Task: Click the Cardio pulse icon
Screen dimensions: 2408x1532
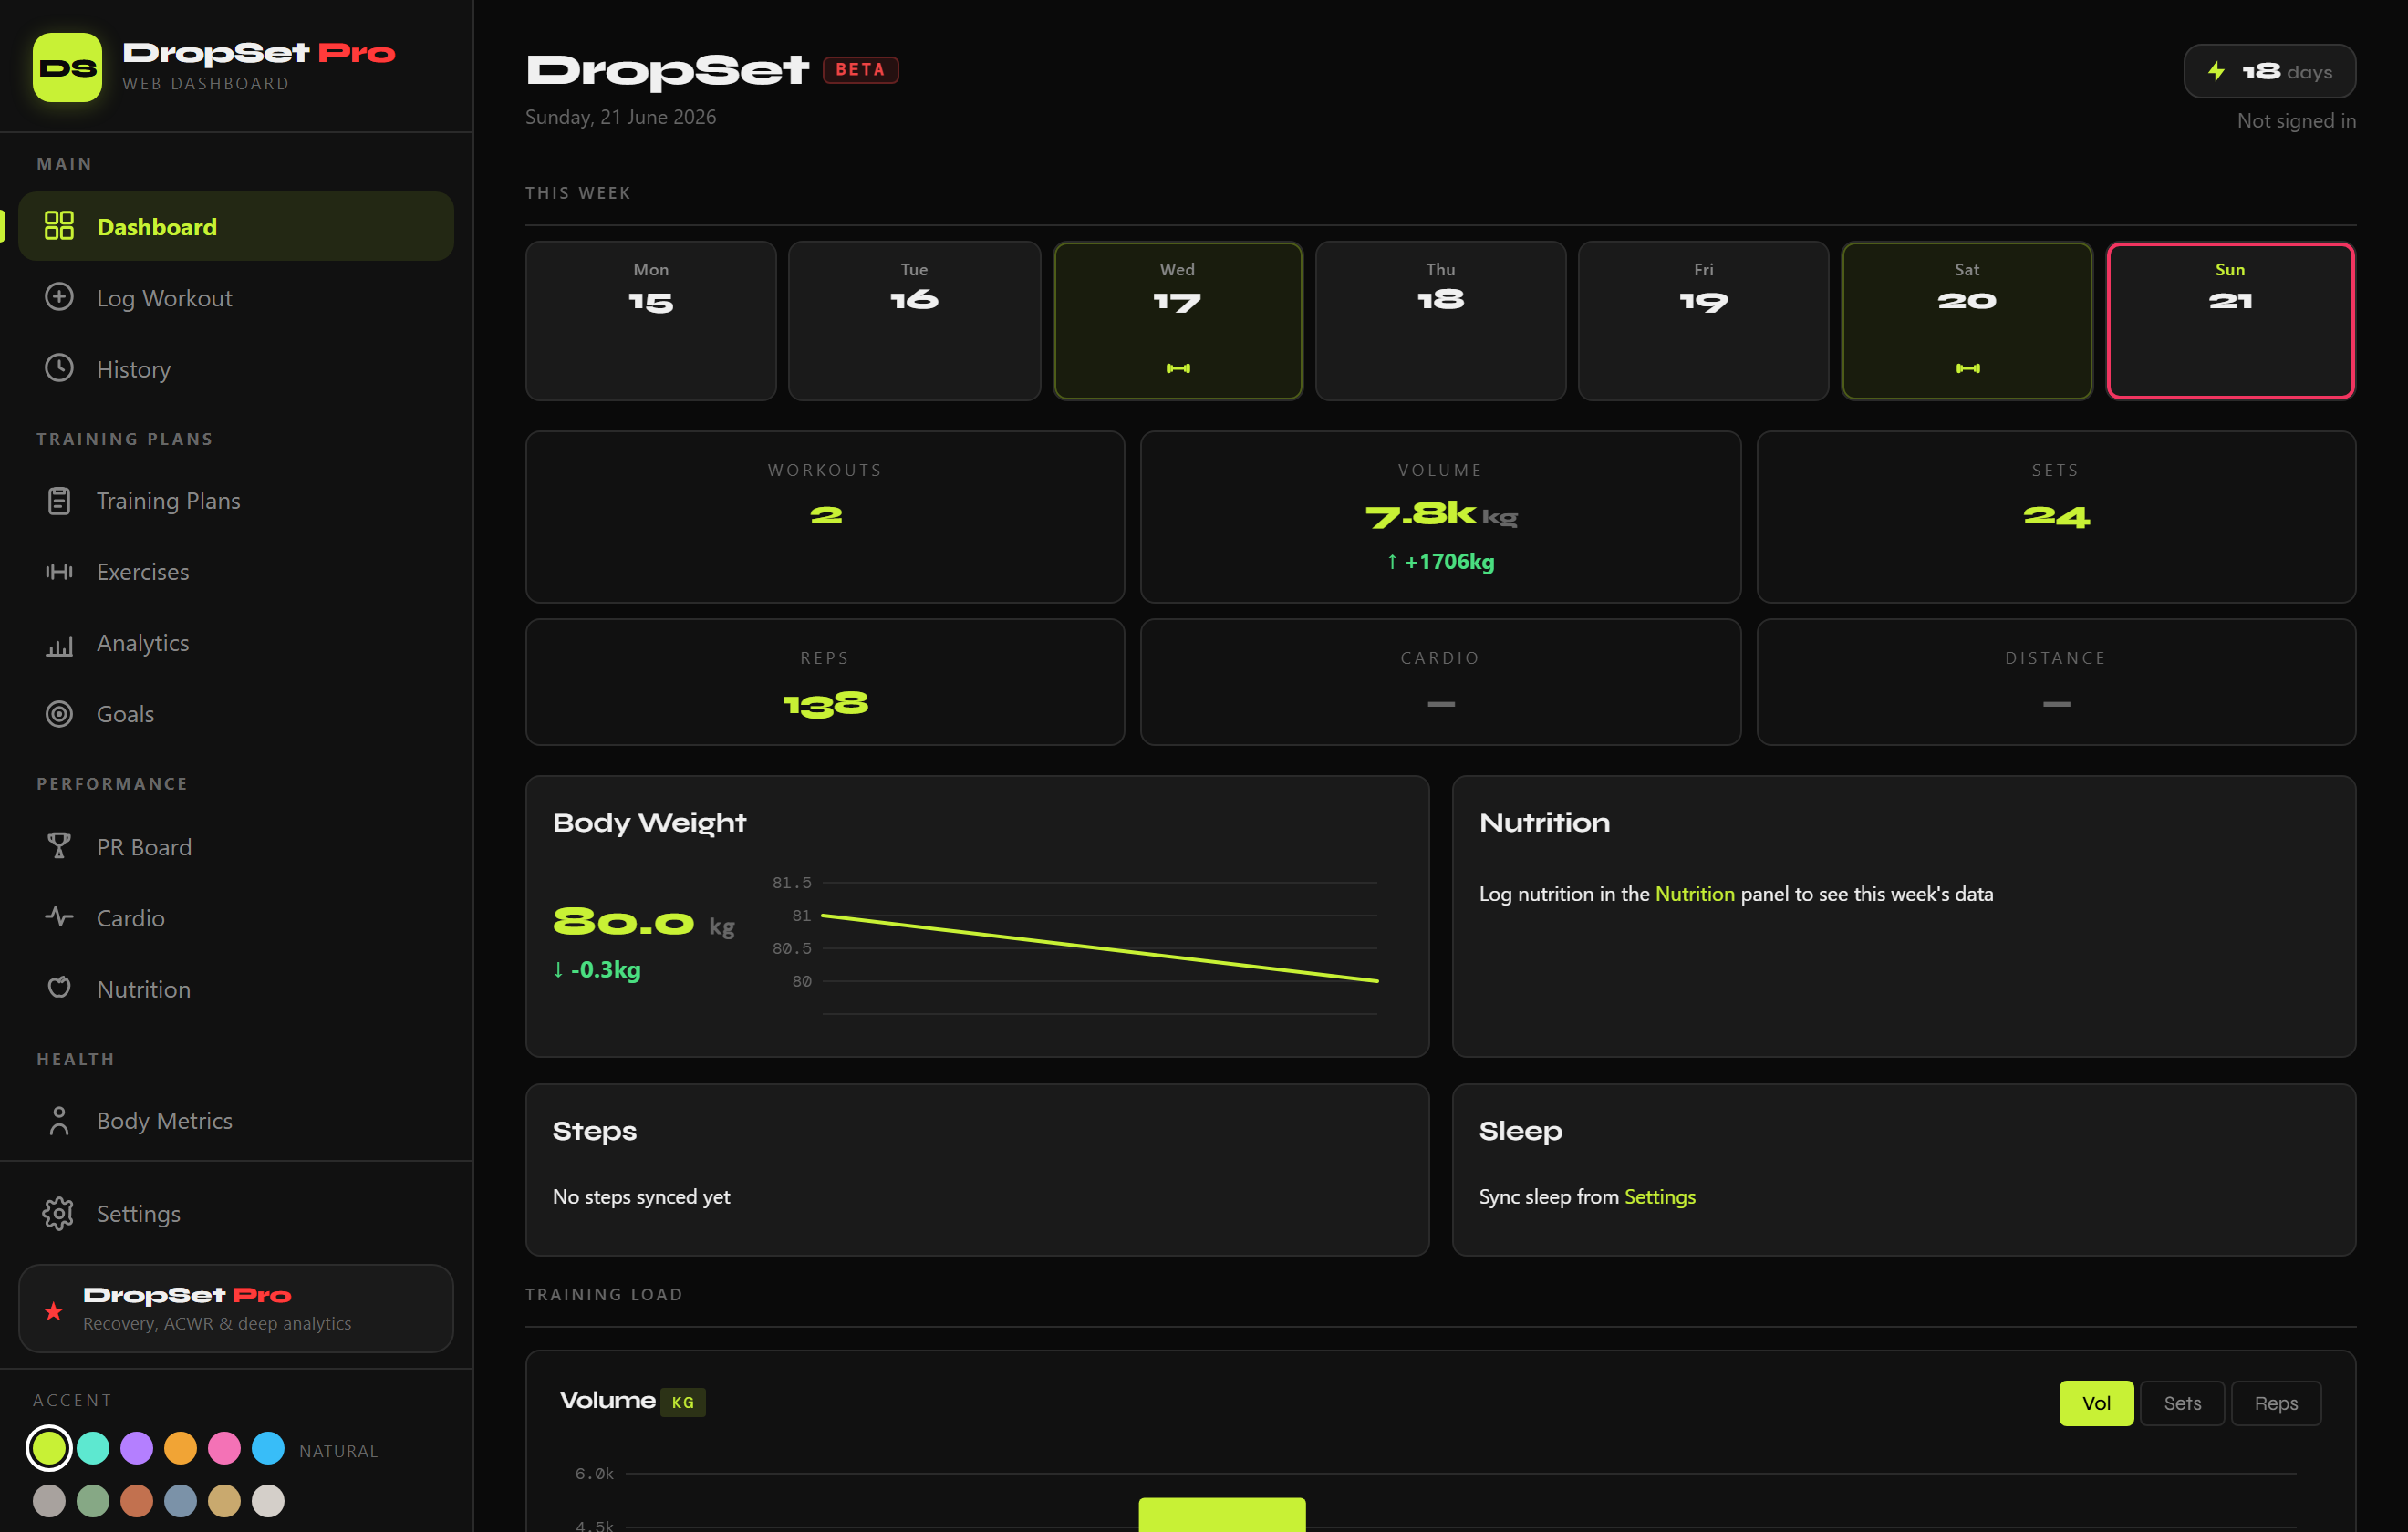Action: [59, 917]
